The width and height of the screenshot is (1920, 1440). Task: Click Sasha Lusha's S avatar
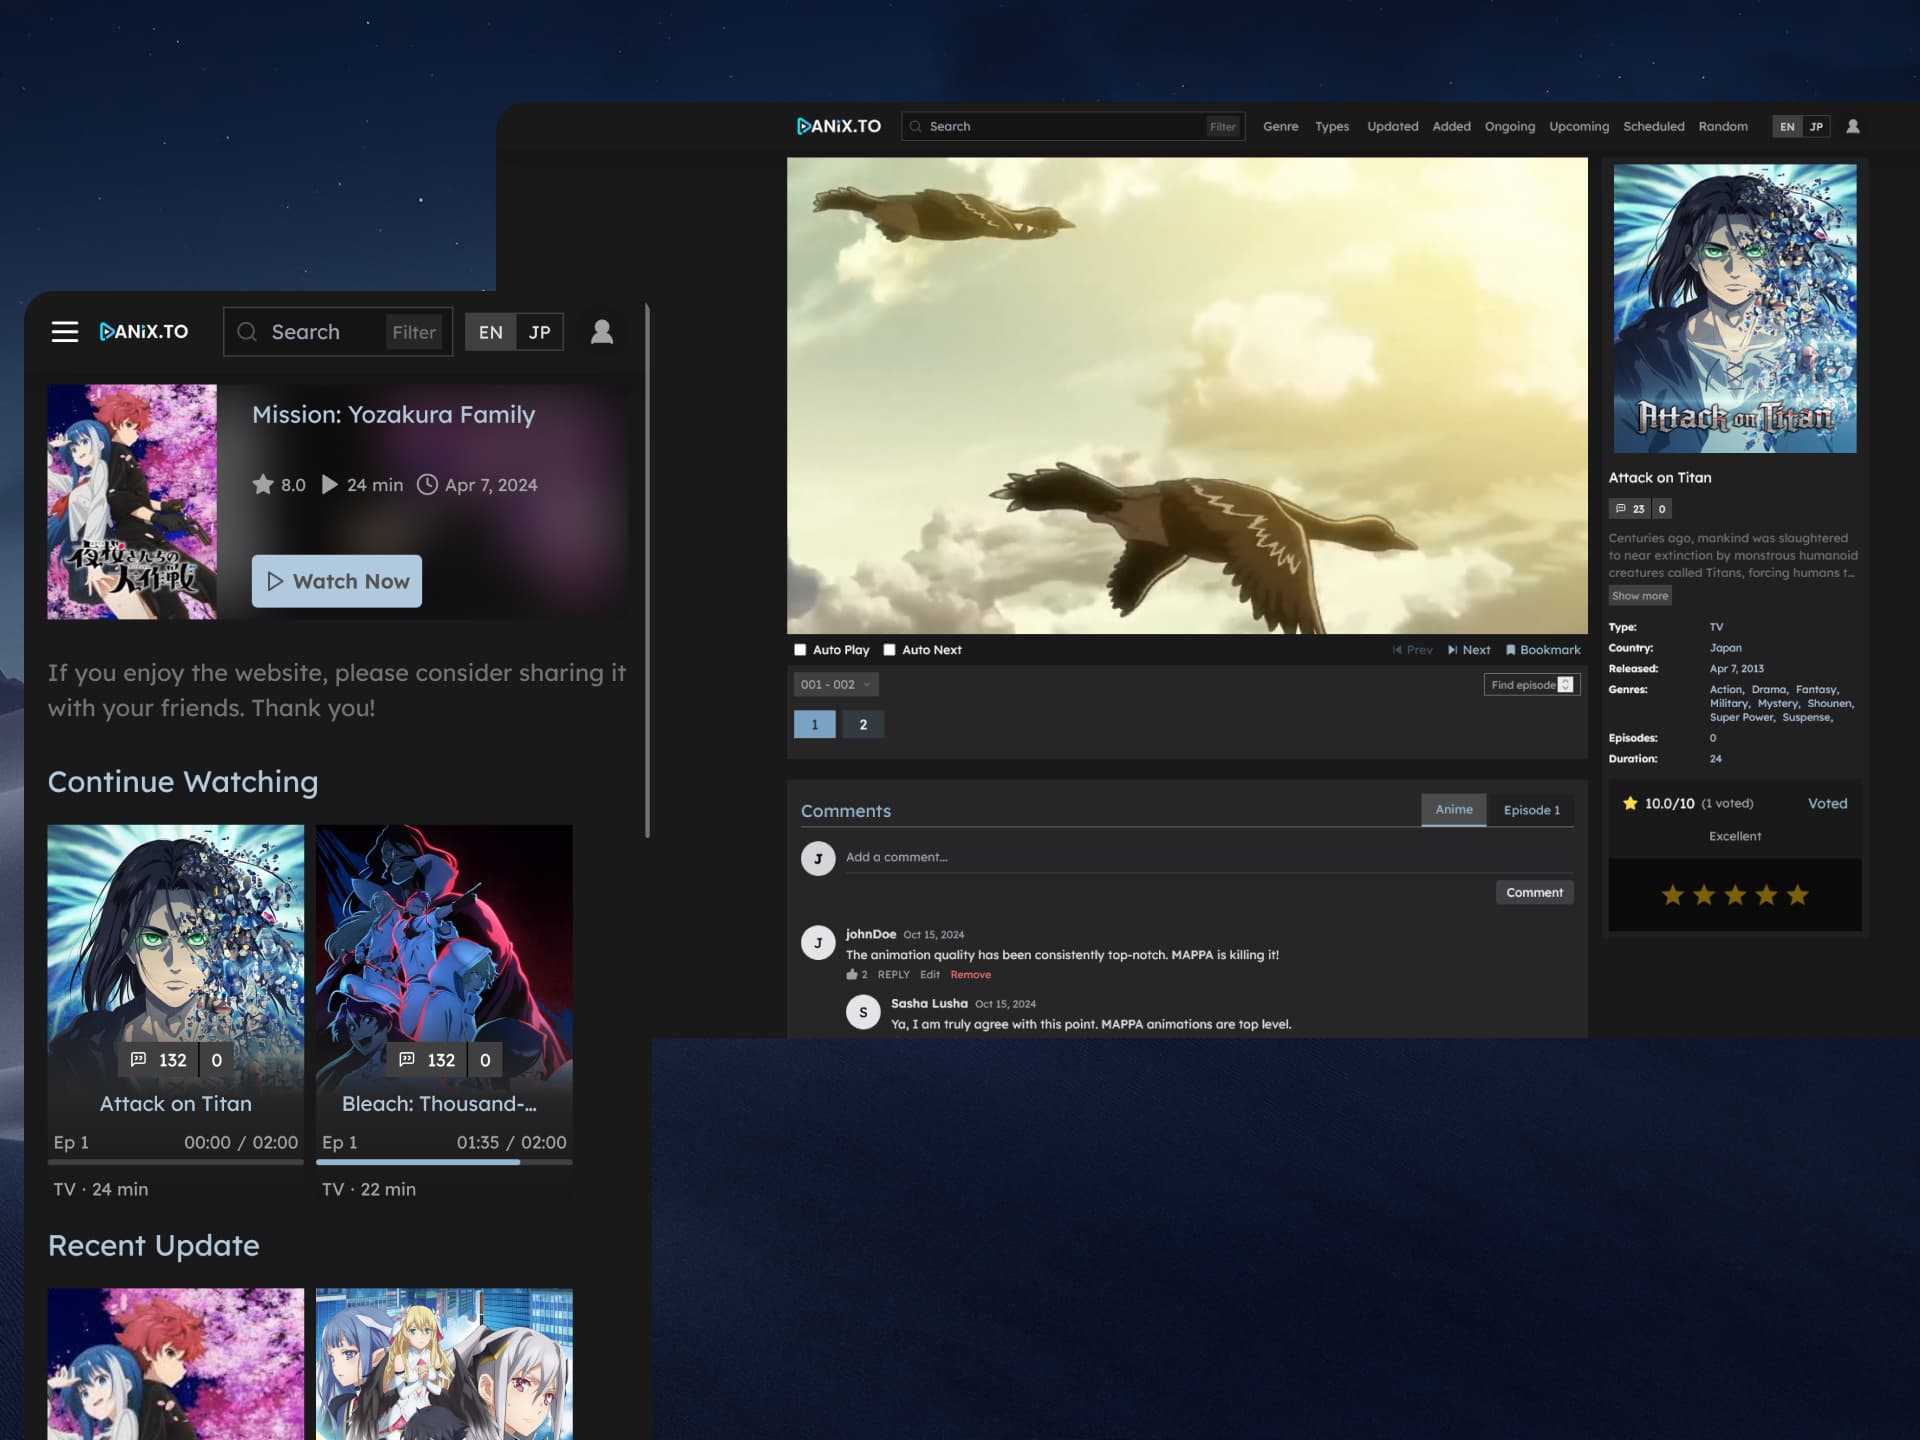click(863, 1012)
